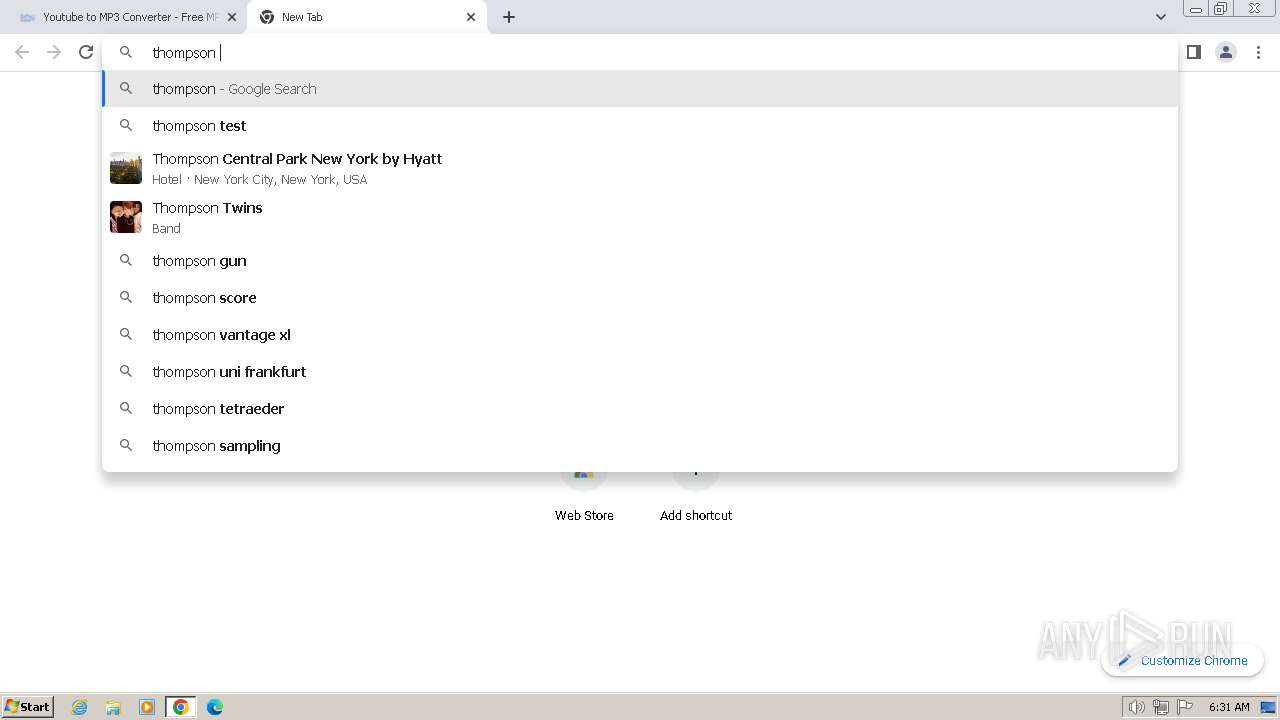
Task: Click the browser back arrow
Action: tap(22, 52)
